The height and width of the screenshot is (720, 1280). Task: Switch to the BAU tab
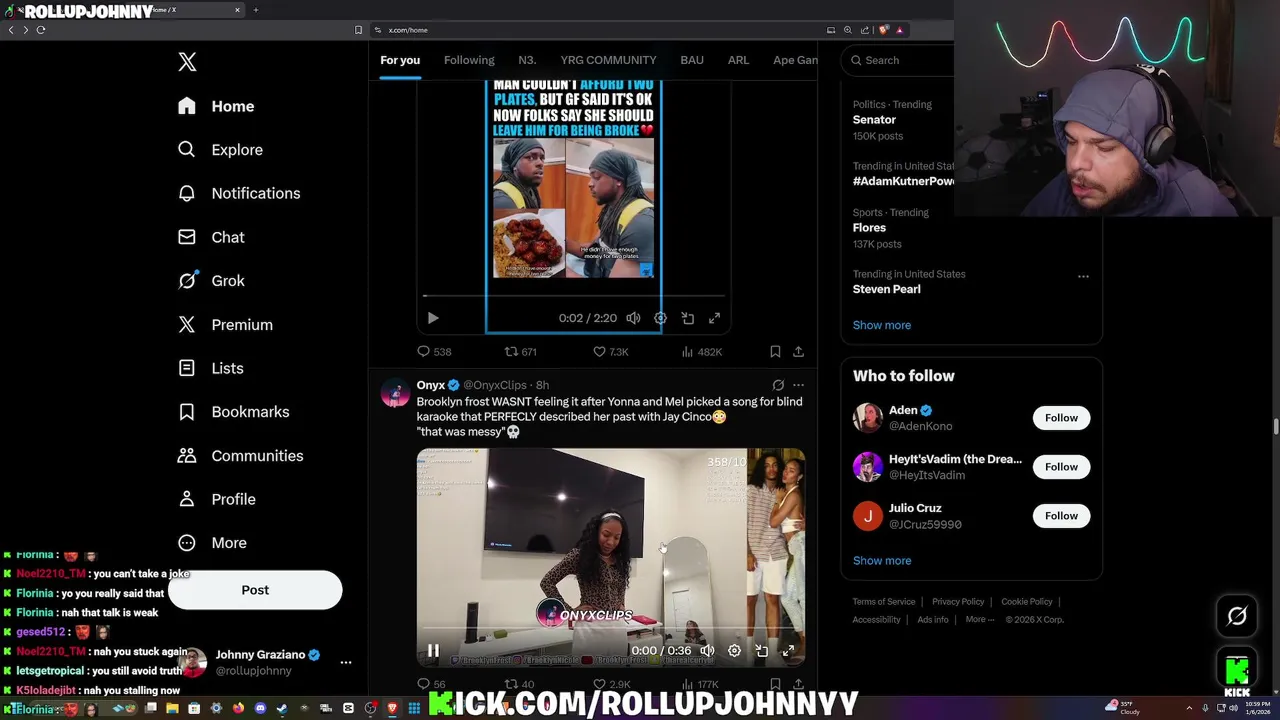tap(692, 60)
